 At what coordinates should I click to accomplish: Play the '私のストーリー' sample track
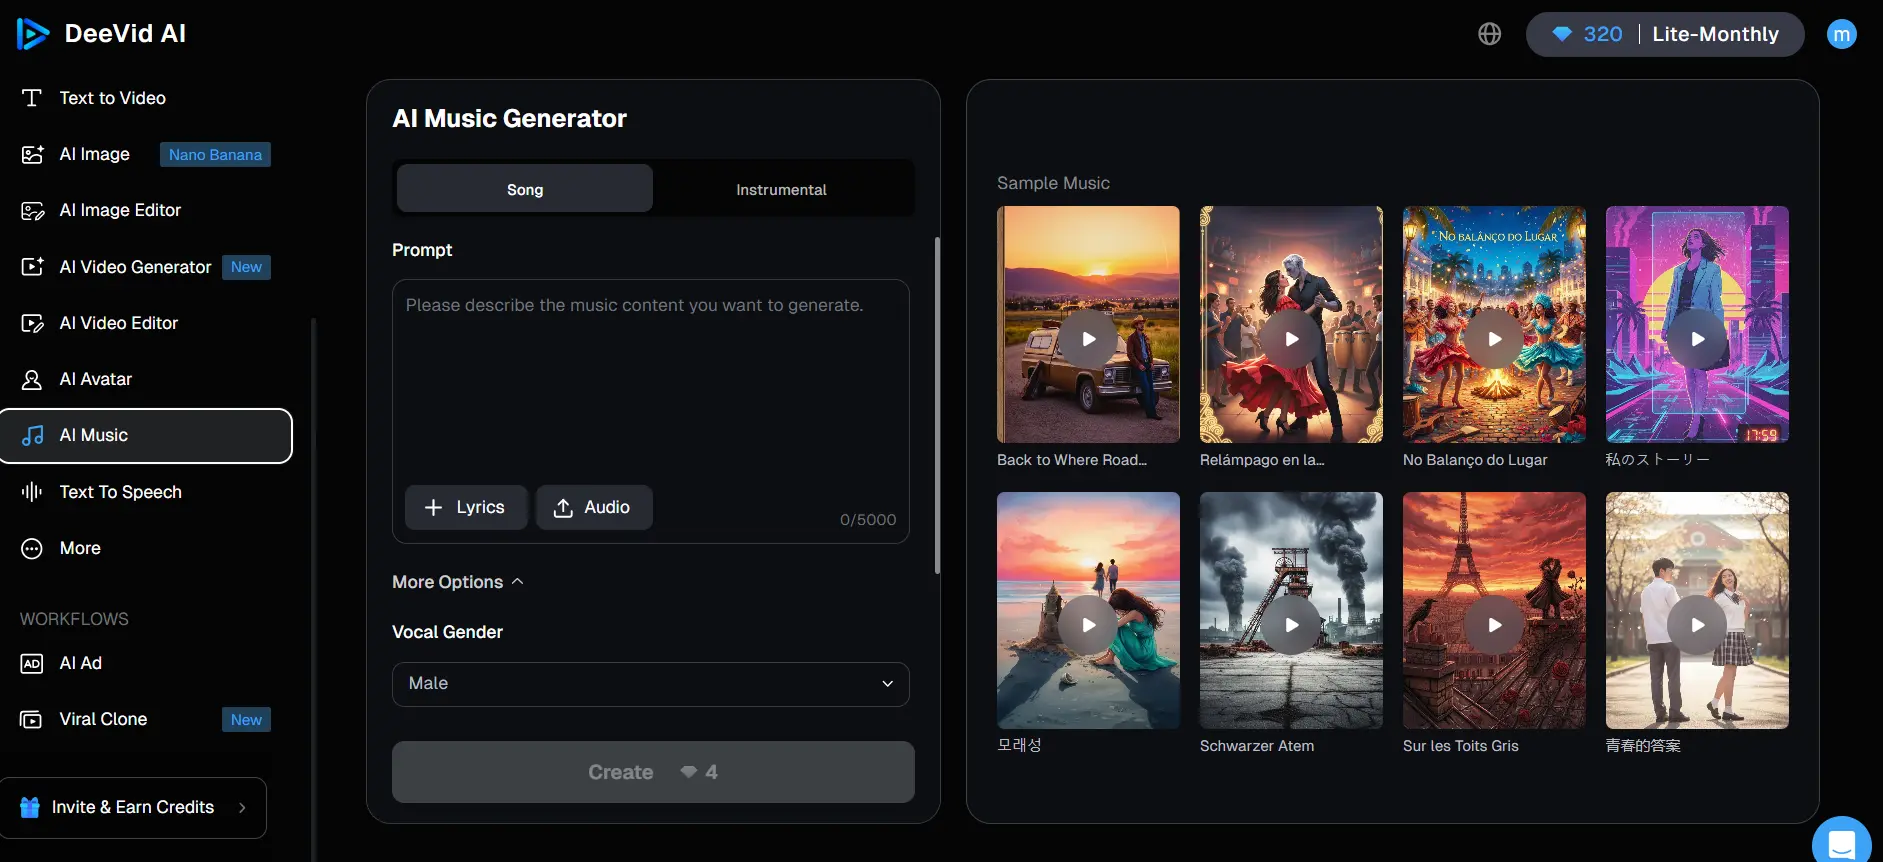(x=1697, y=339)
